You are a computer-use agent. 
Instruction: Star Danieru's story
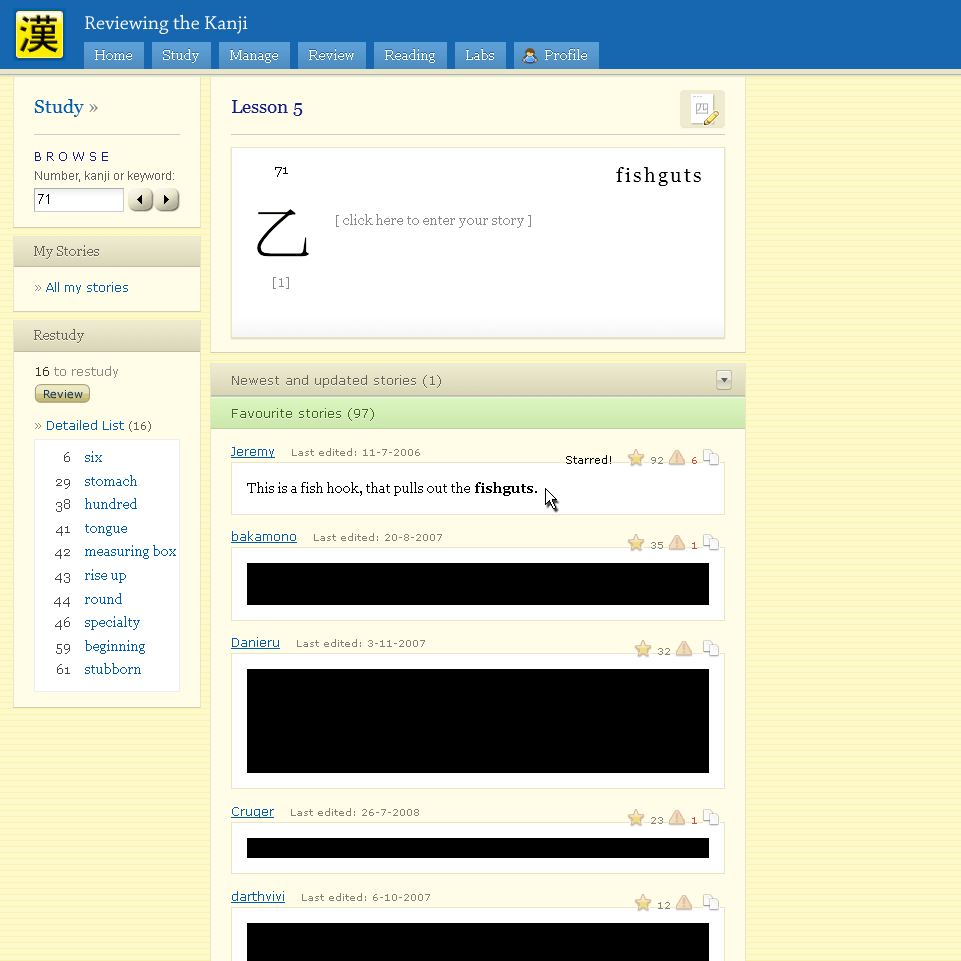(x=643, y=649)
